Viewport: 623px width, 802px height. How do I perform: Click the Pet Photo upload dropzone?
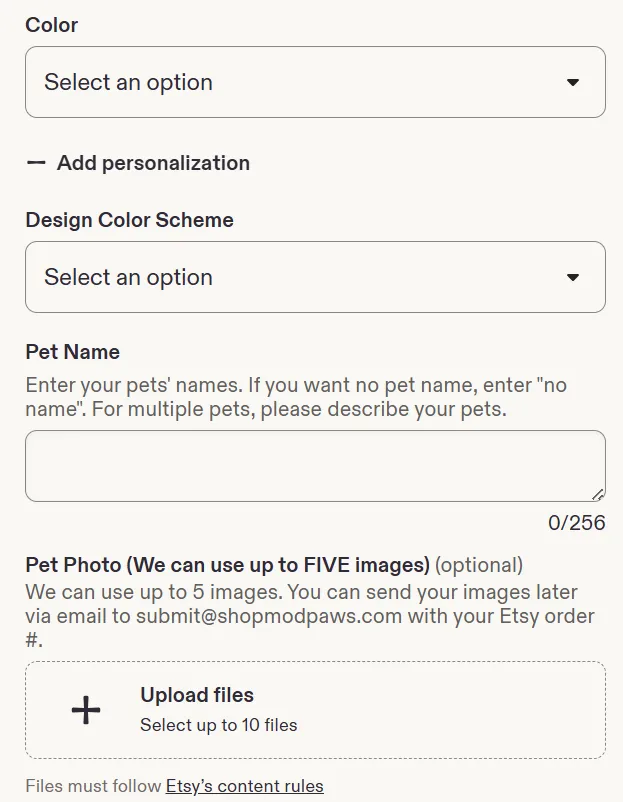click(315, 710)
